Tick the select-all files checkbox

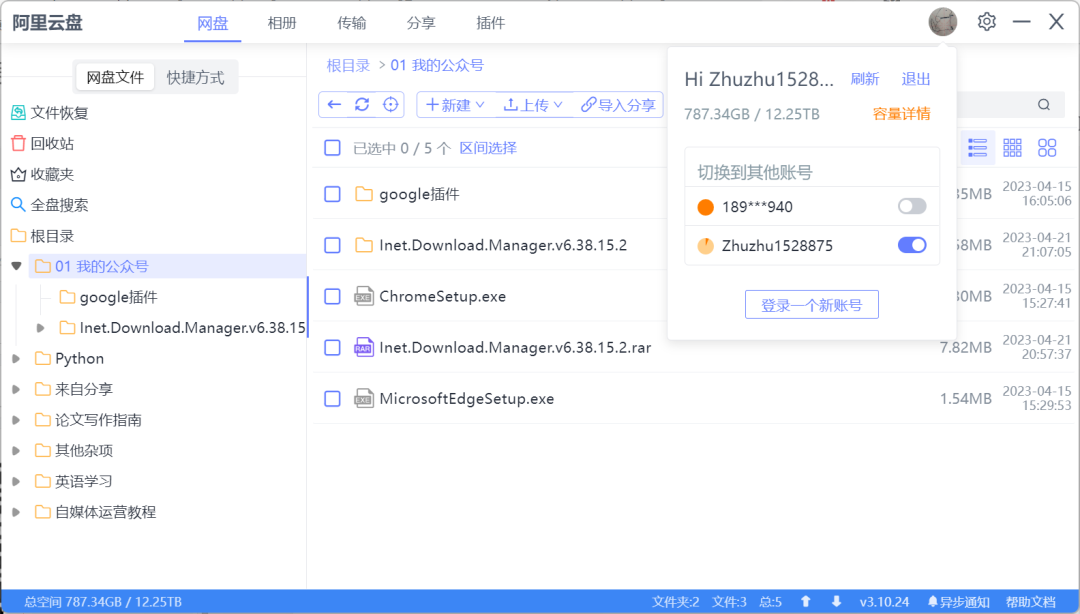coord(333,148)
